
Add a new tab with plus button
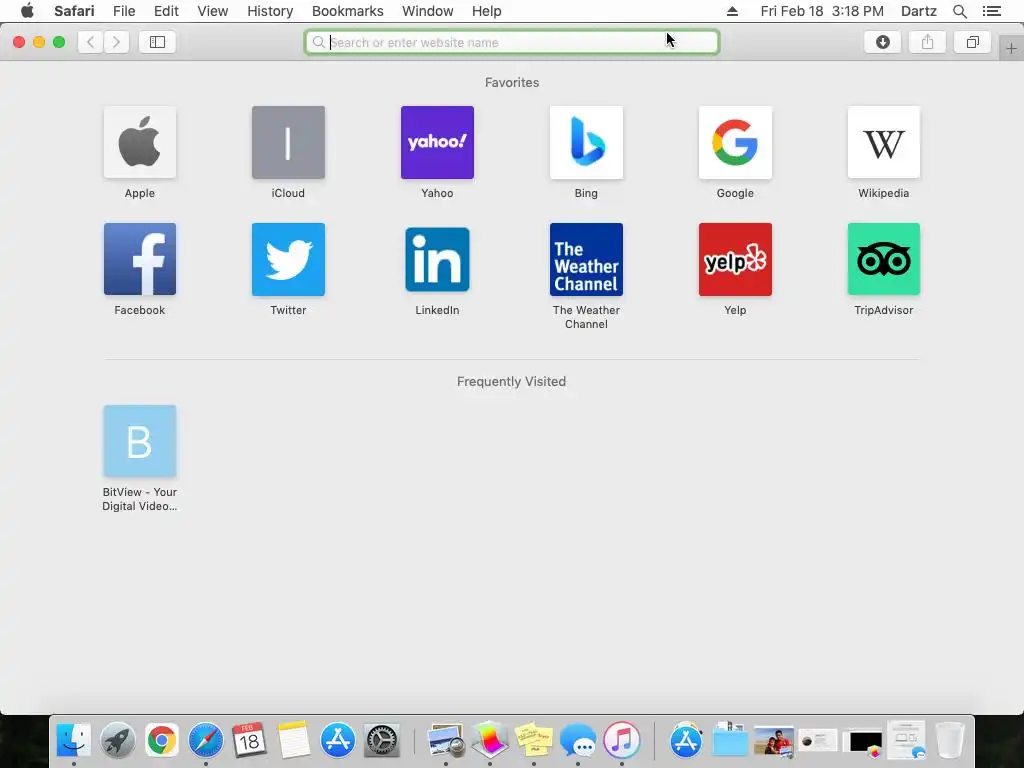point(1011,48)
